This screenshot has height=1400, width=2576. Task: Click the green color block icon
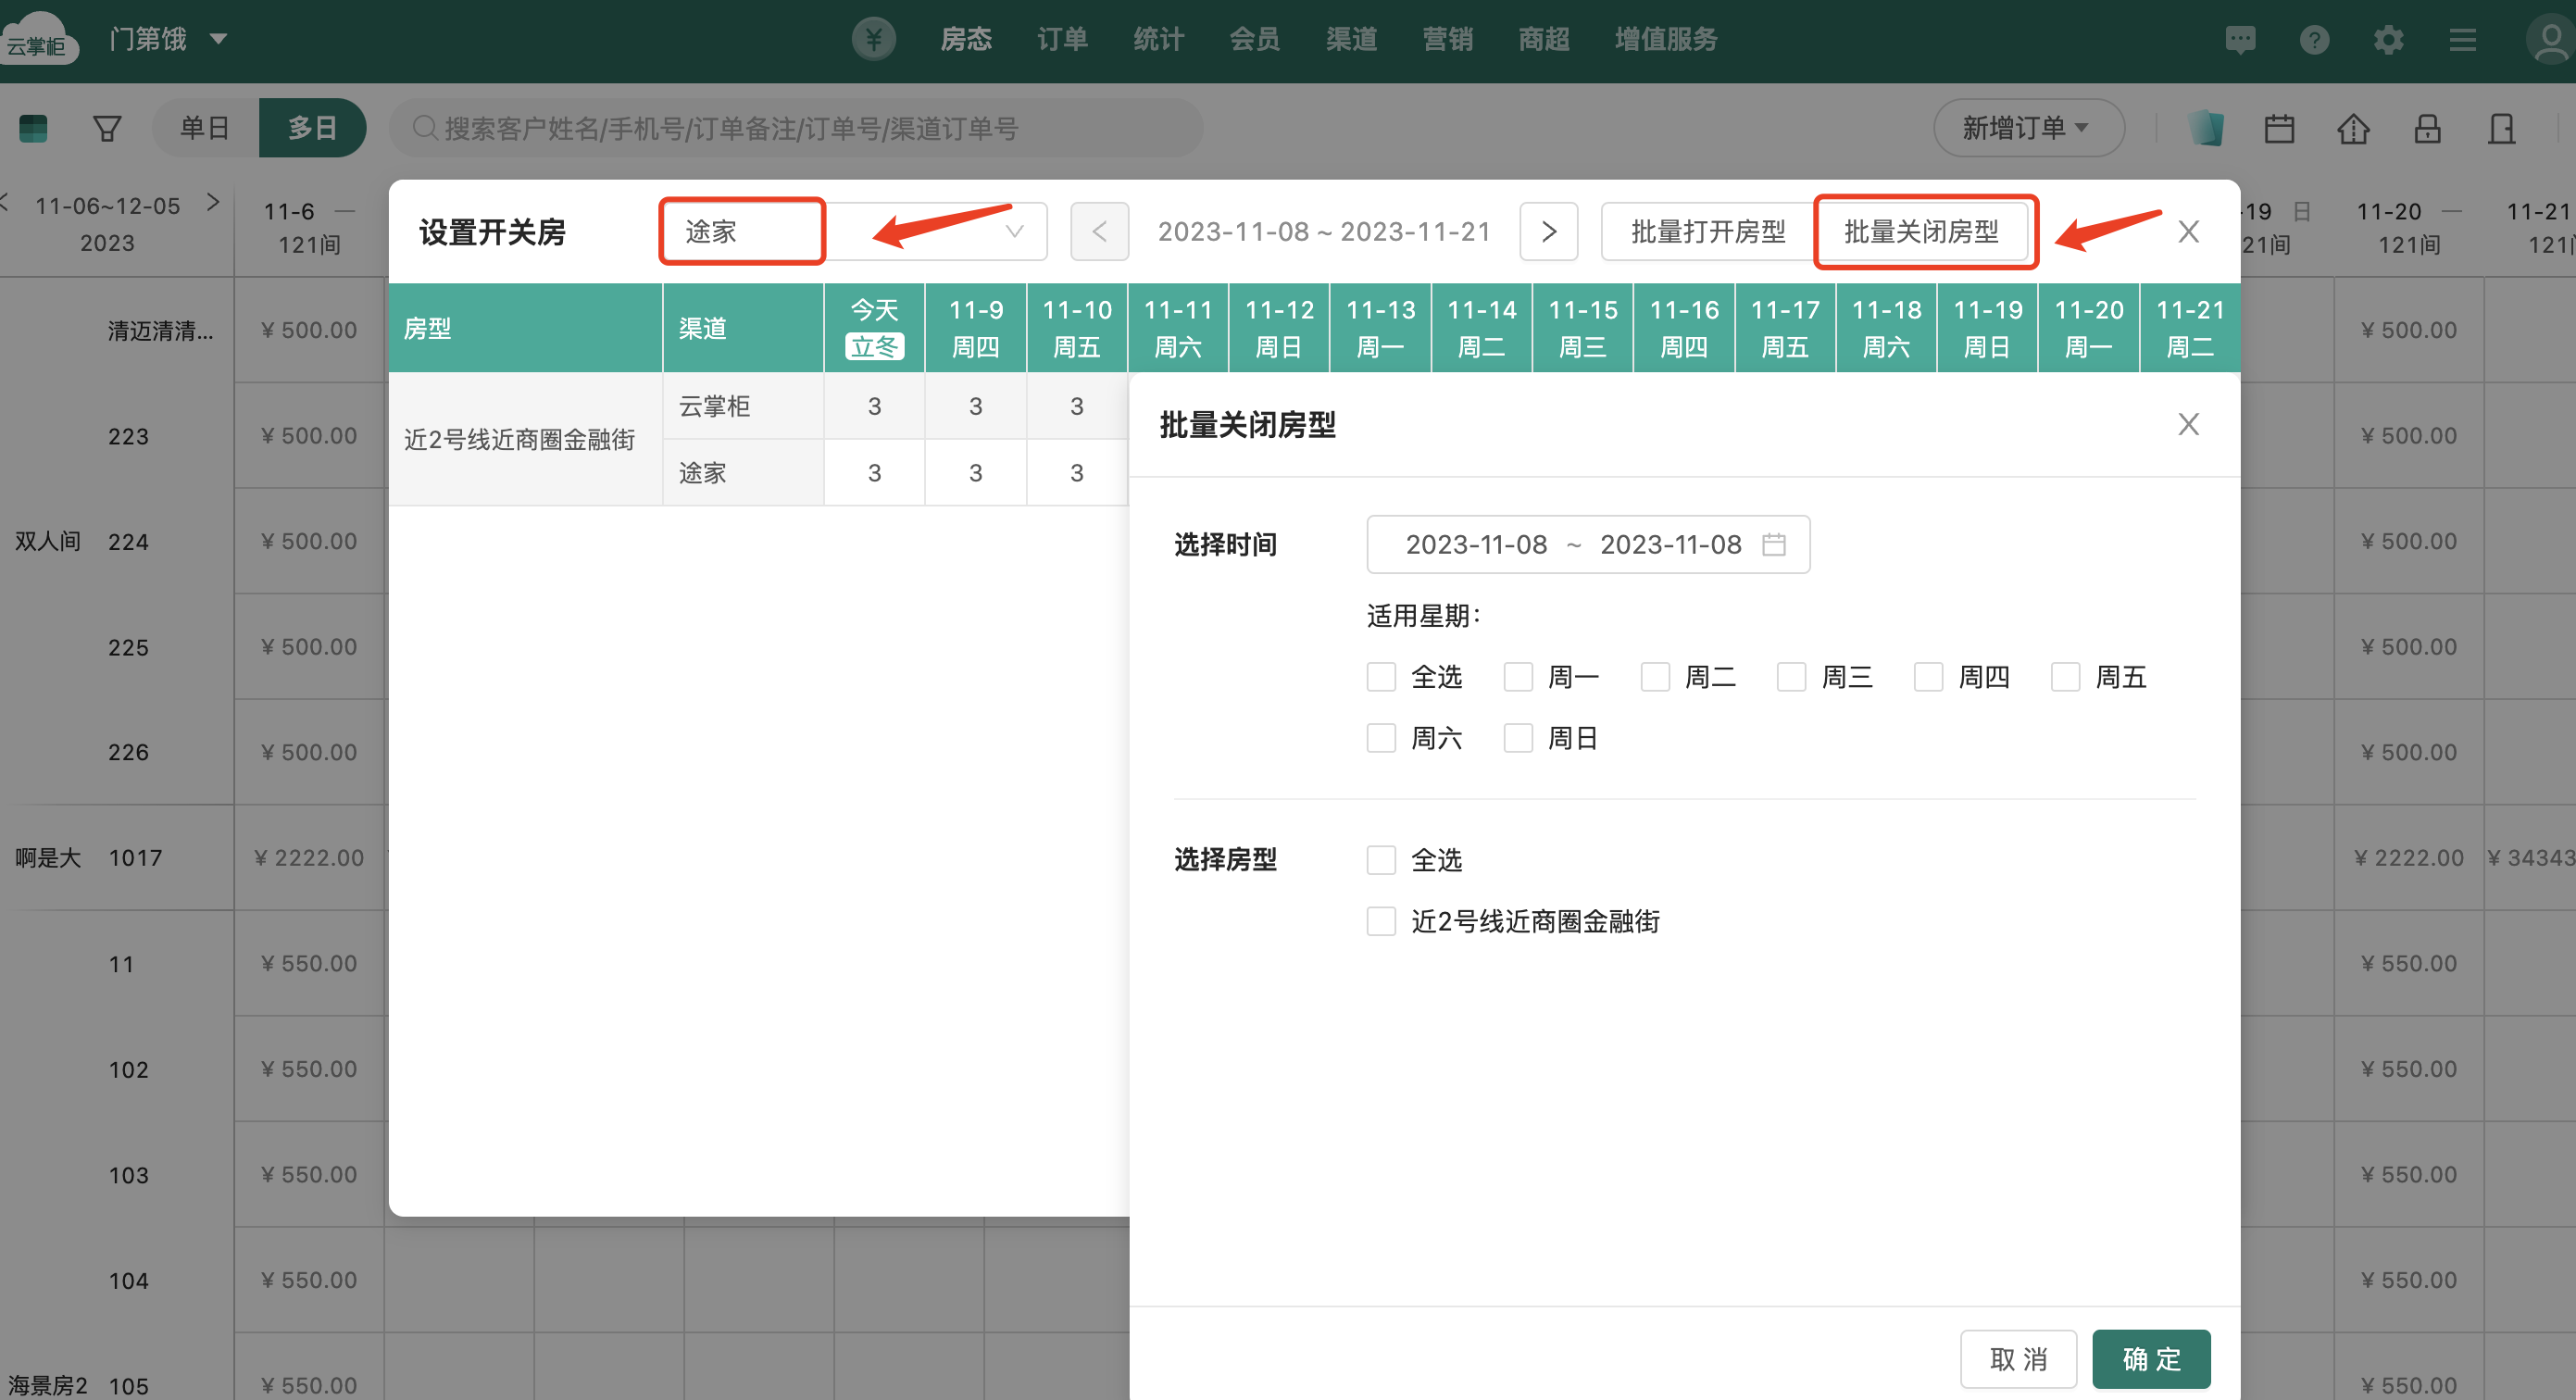pyautogui.click(x=33, y=128)
